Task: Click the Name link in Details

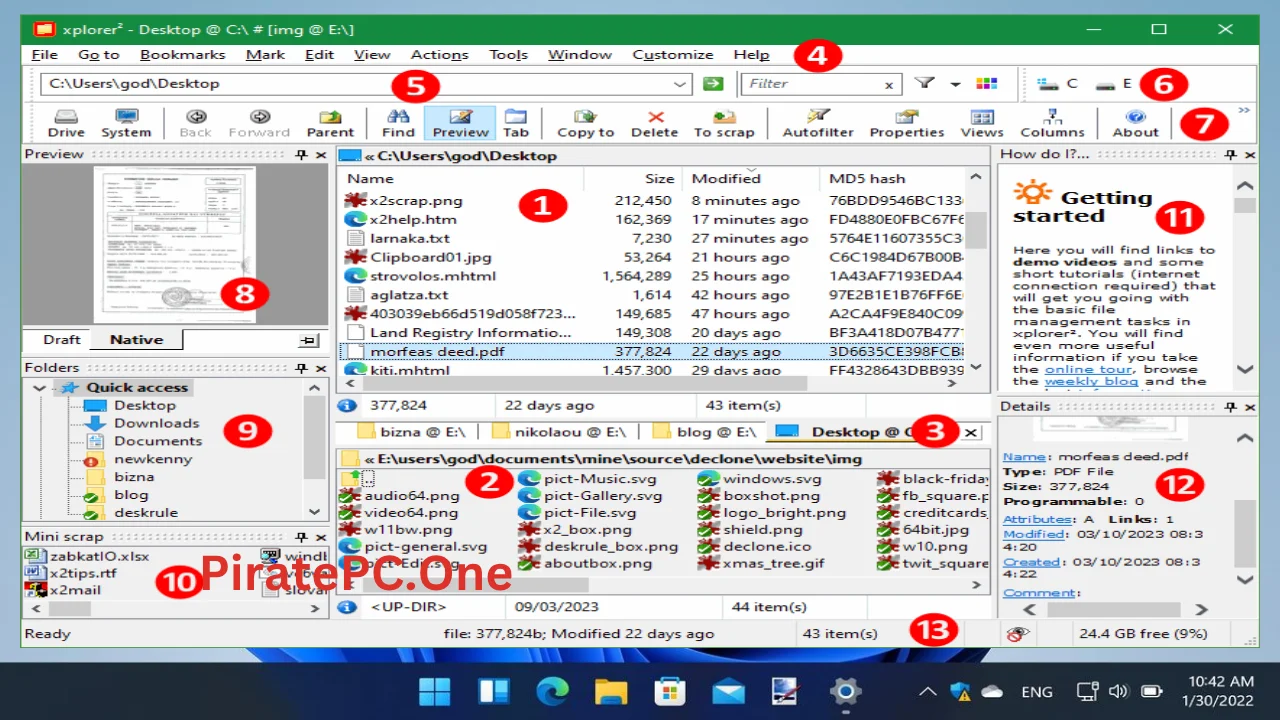Action: tap(1022, 456)
